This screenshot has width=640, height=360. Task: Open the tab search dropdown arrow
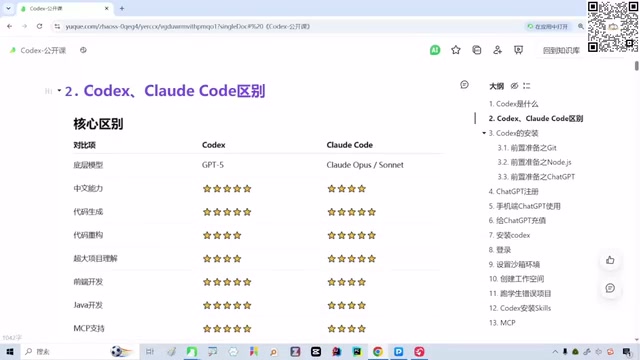click(8, 8)
